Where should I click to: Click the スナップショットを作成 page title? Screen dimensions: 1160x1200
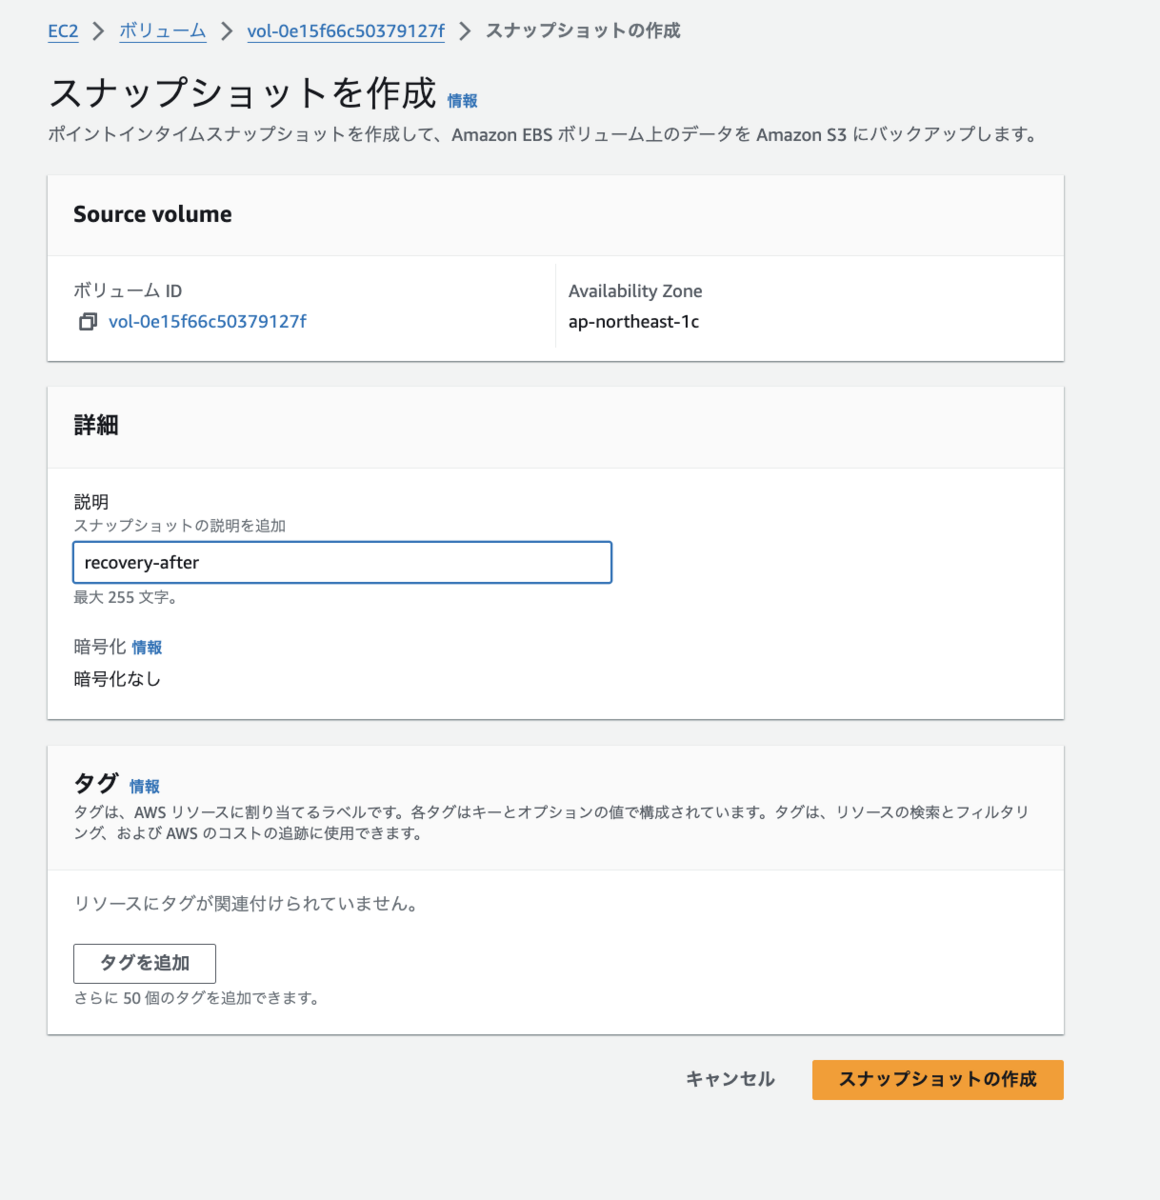point(243,93)
